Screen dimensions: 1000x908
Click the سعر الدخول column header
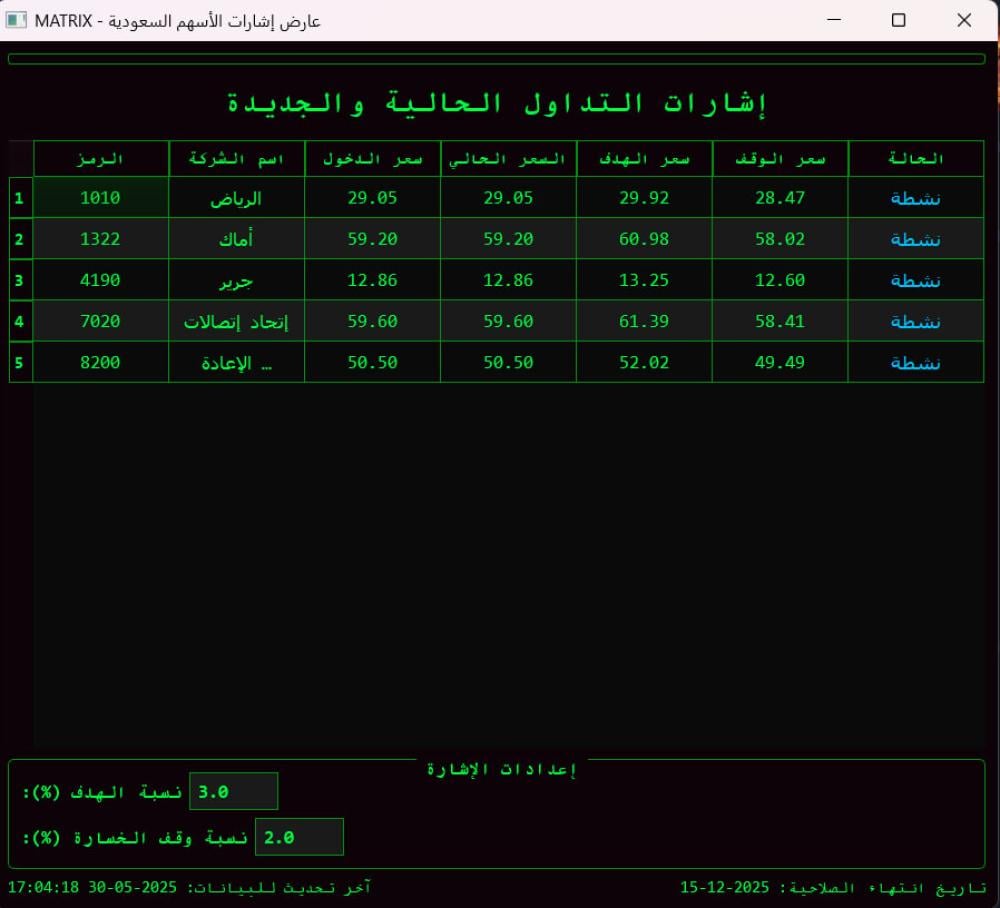(372, 159)
